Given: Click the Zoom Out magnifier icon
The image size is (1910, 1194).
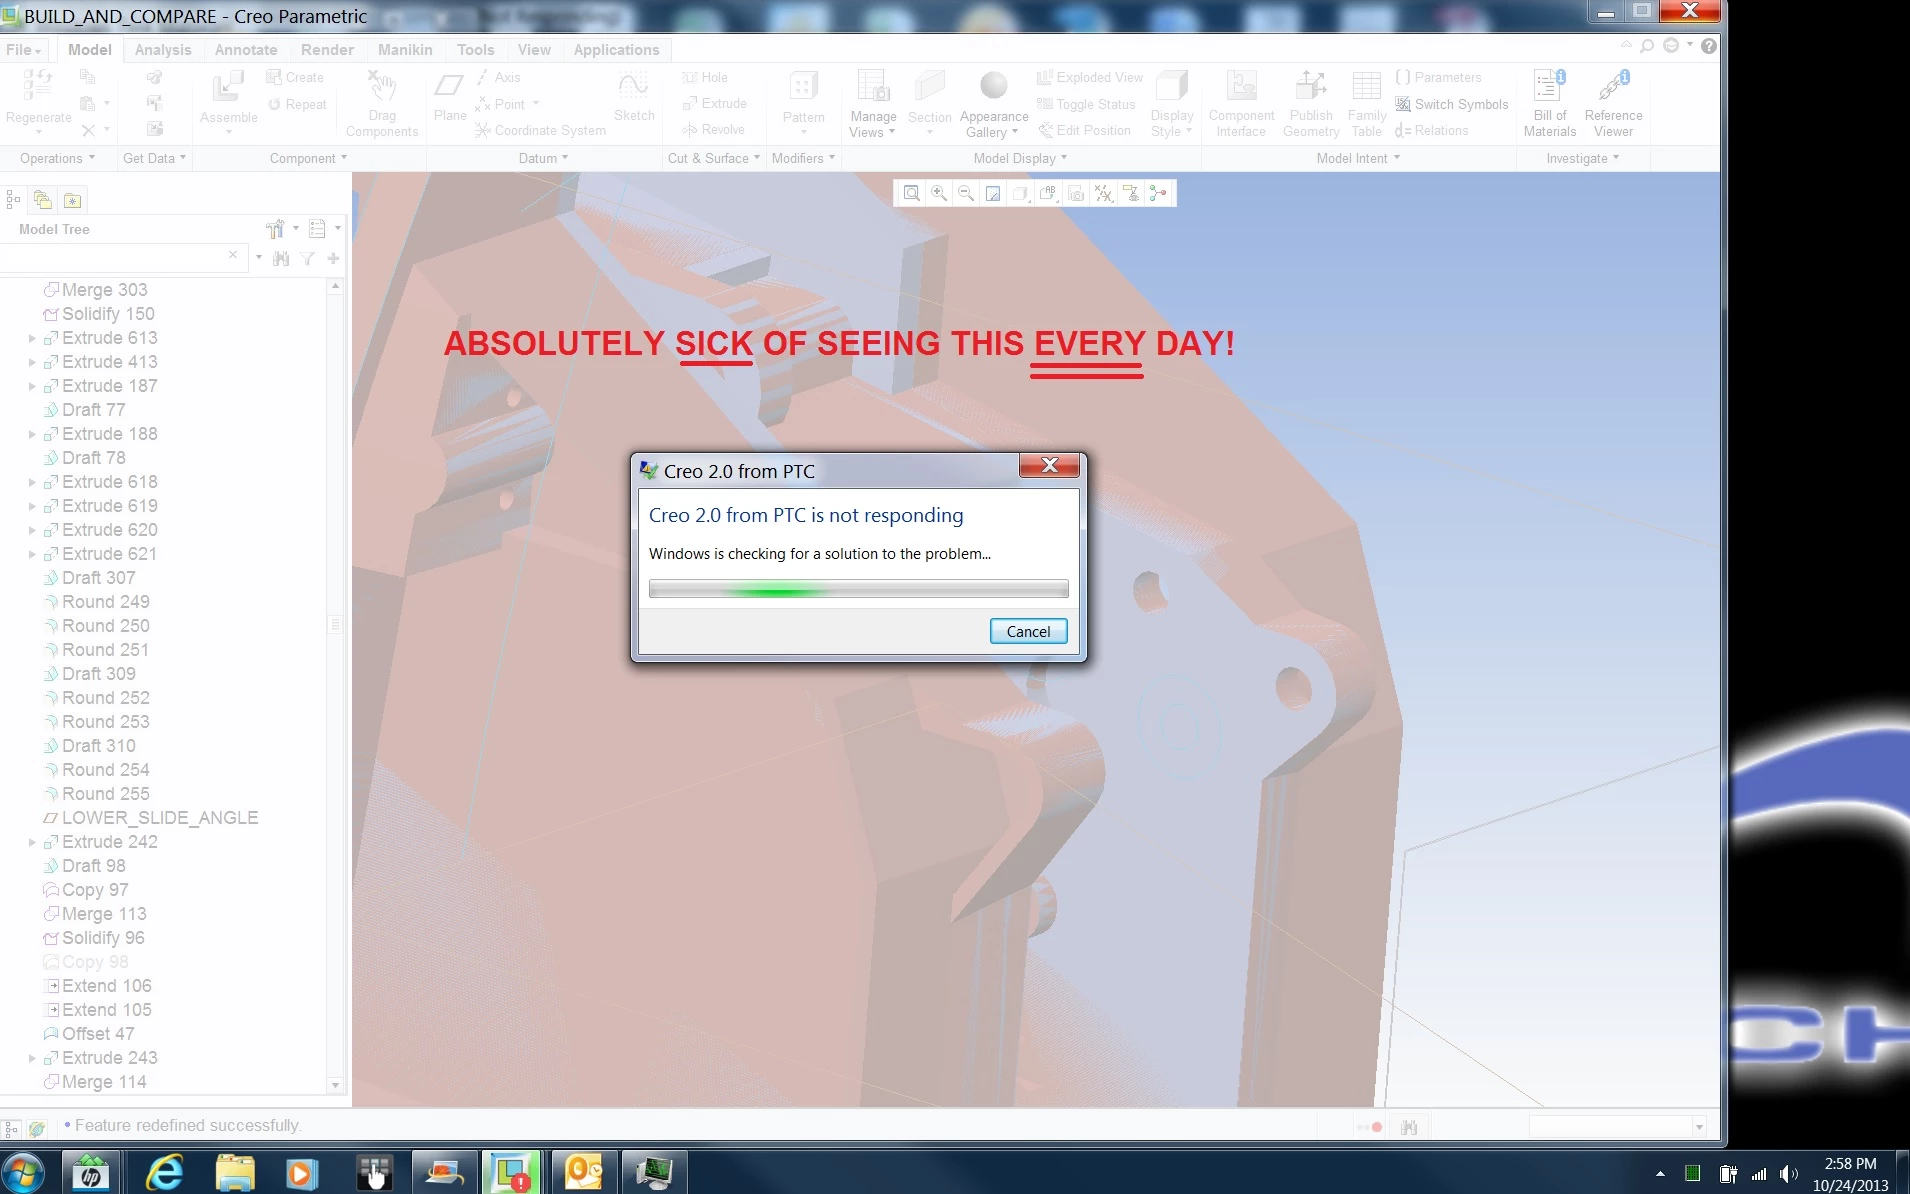Looking at the screenshot, I should click(966, 193).
